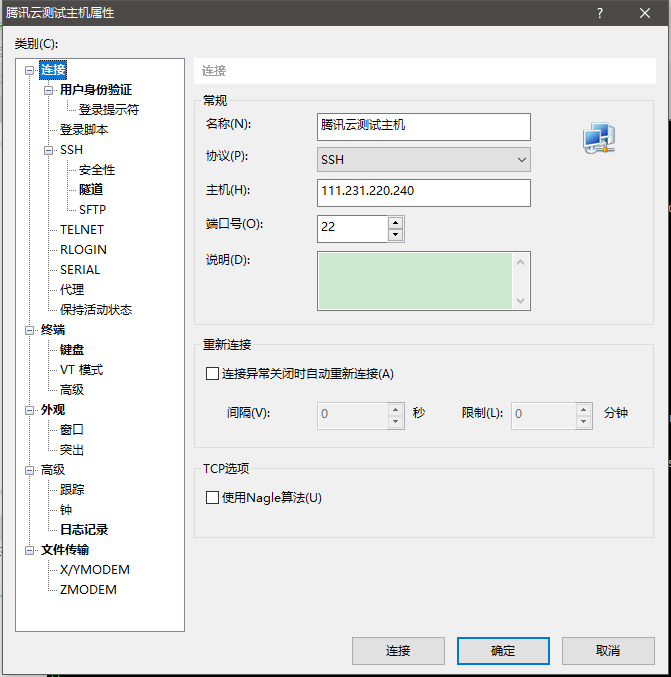Confirm with the 确定 button
671x677 pixels.
503,651
